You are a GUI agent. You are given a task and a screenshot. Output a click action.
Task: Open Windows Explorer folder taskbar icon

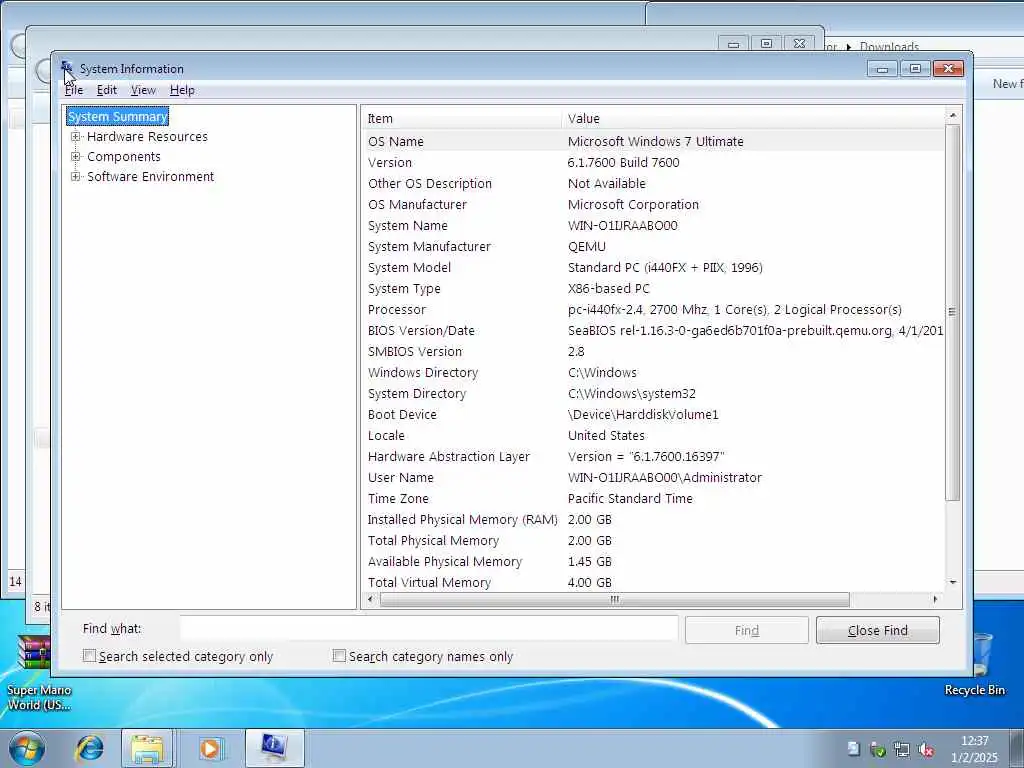[x=148, y=748]
